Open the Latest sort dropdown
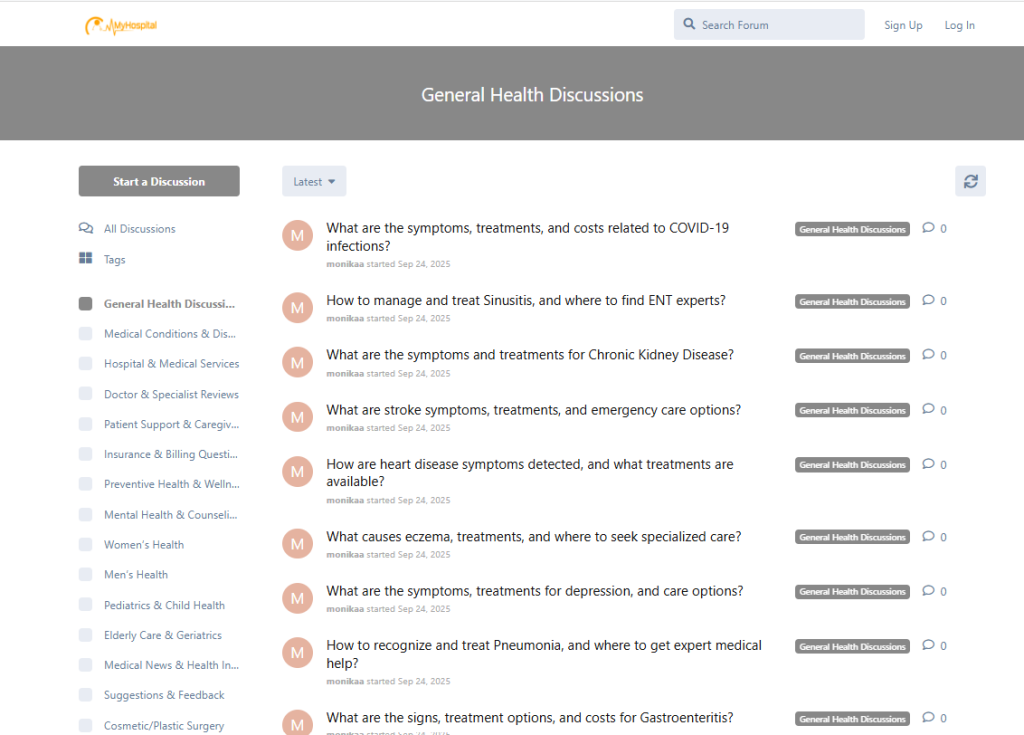1024x735 pixels. tap(314, 181)
